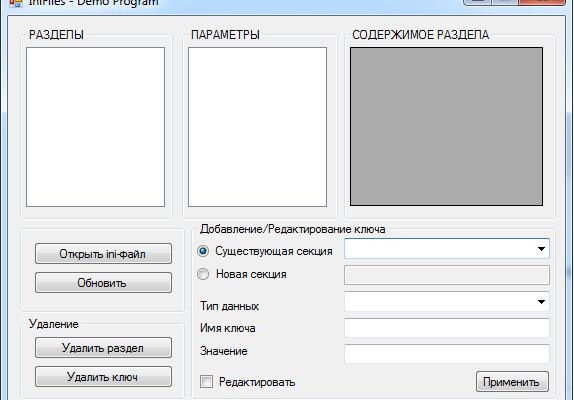The image size is (574, 400).
Task: Click the 'Применить' button
Action: coord(512,382)
